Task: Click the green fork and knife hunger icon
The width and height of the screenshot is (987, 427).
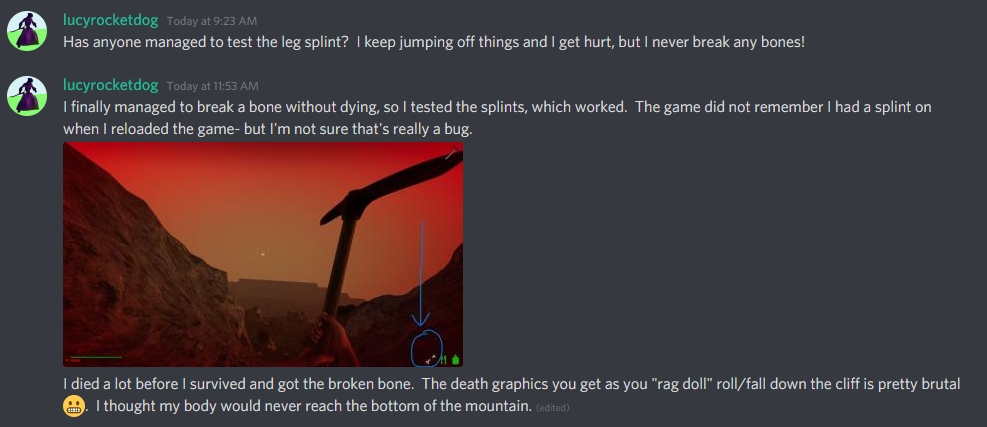Action: pyautogui.click(x=443, y=359)
